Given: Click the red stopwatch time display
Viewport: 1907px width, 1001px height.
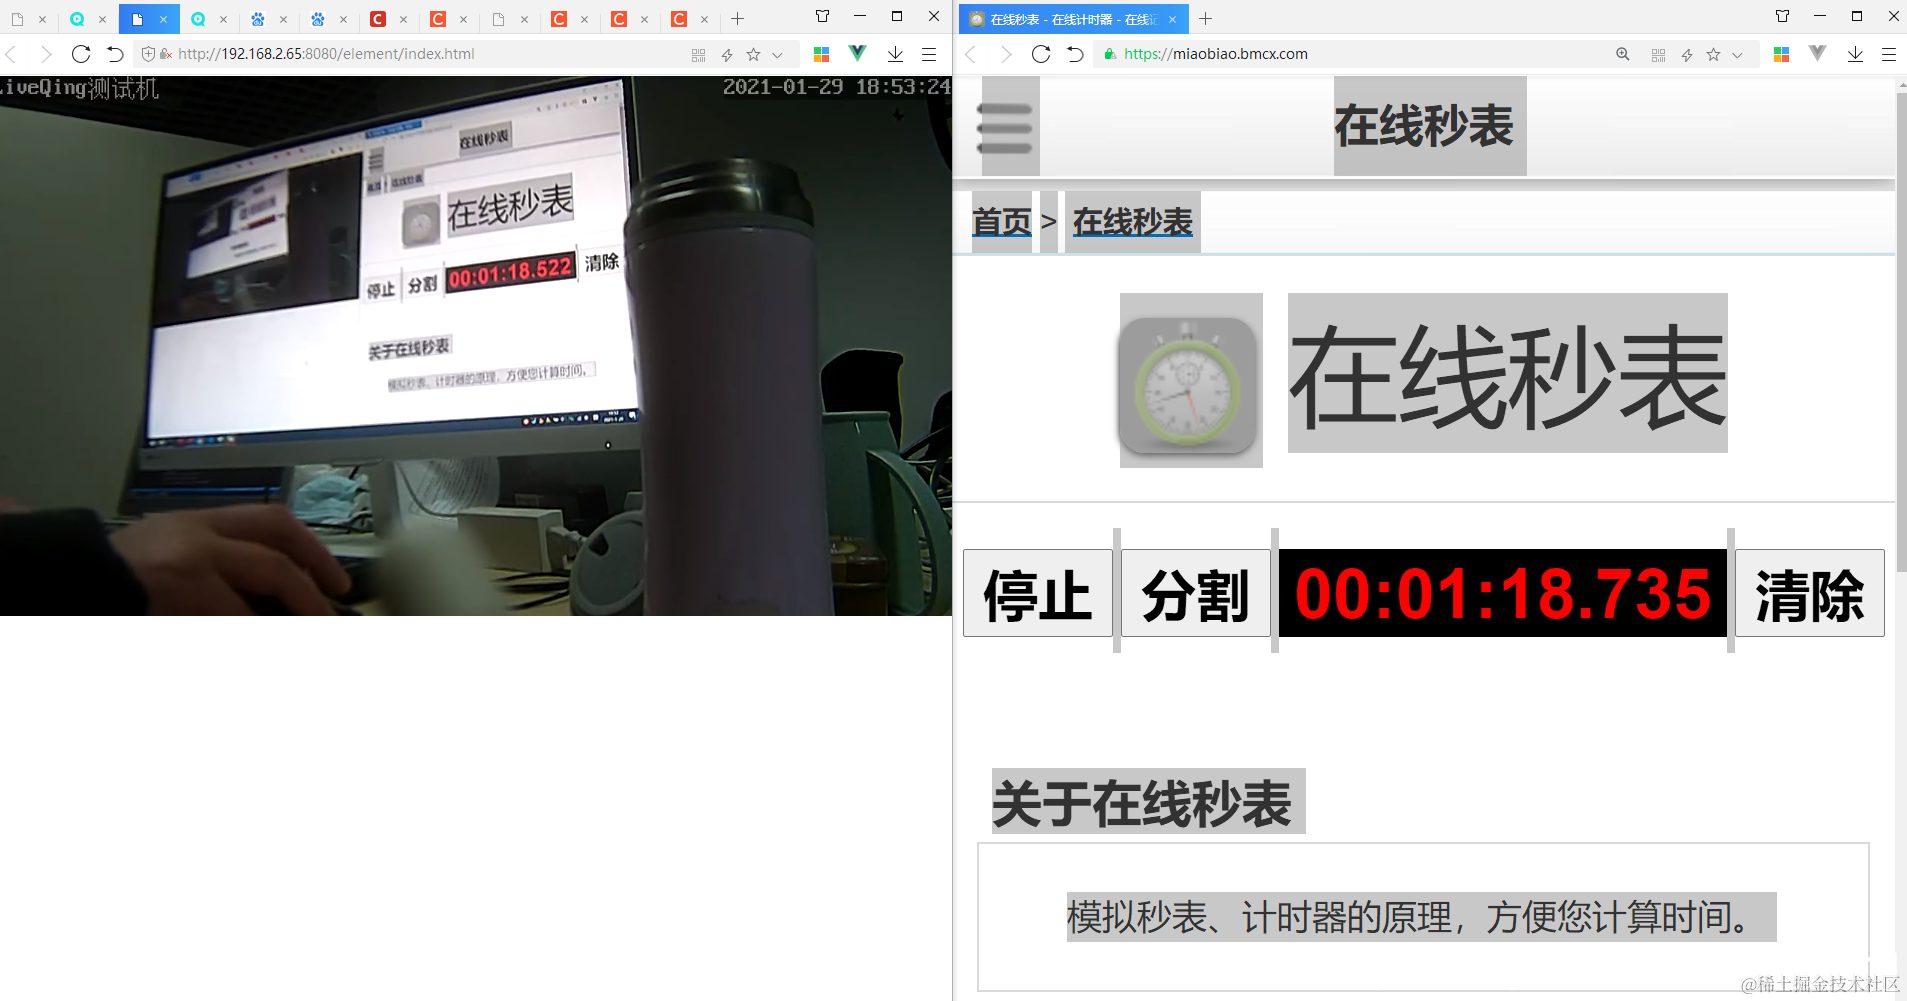Looking at the screenshot, I should tap(1501, 593).
